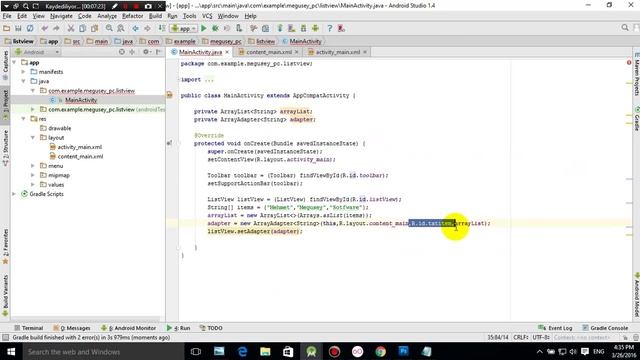This screenshot has width=640, height=360.
Task: Click the Search Everywhere magnifier icon
Action: coord(625,28)
